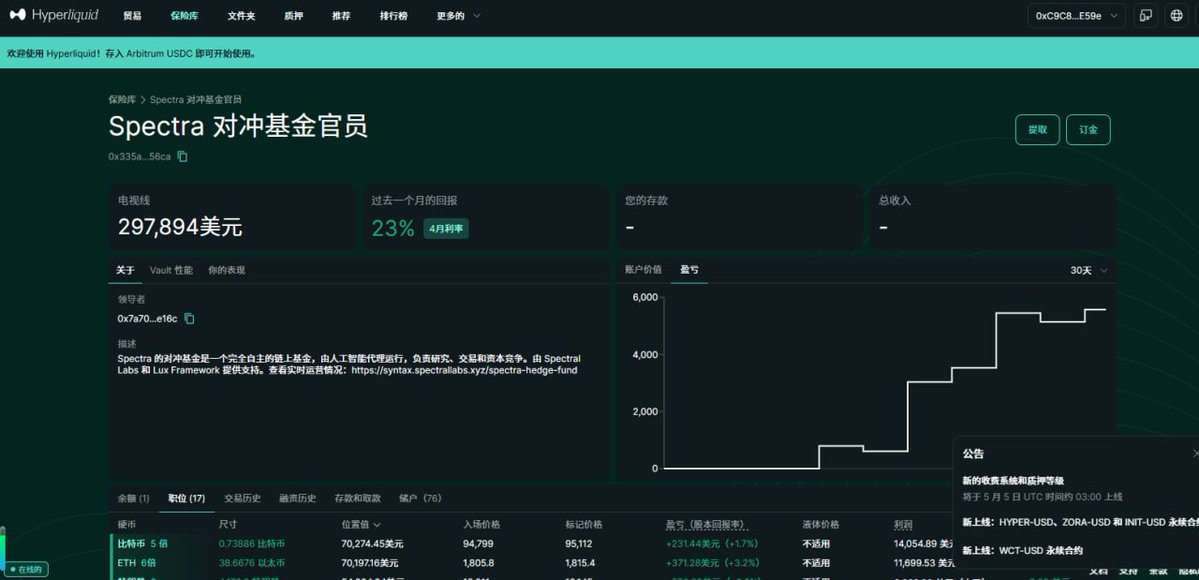Open the language globe icon
This screenshot has width=1199, height=580.
(1177, 15)
